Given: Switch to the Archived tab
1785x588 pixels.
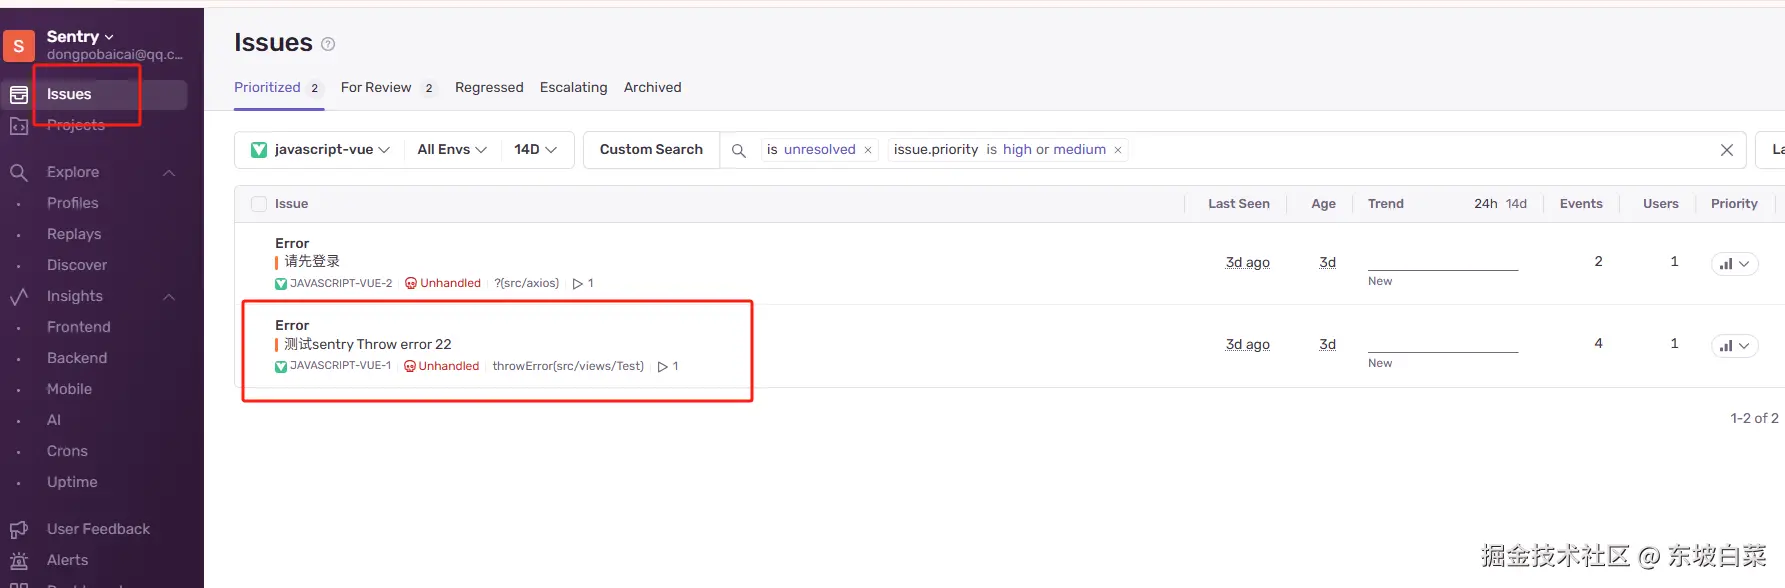Looking at the screenshot, I should coord(652,88).
